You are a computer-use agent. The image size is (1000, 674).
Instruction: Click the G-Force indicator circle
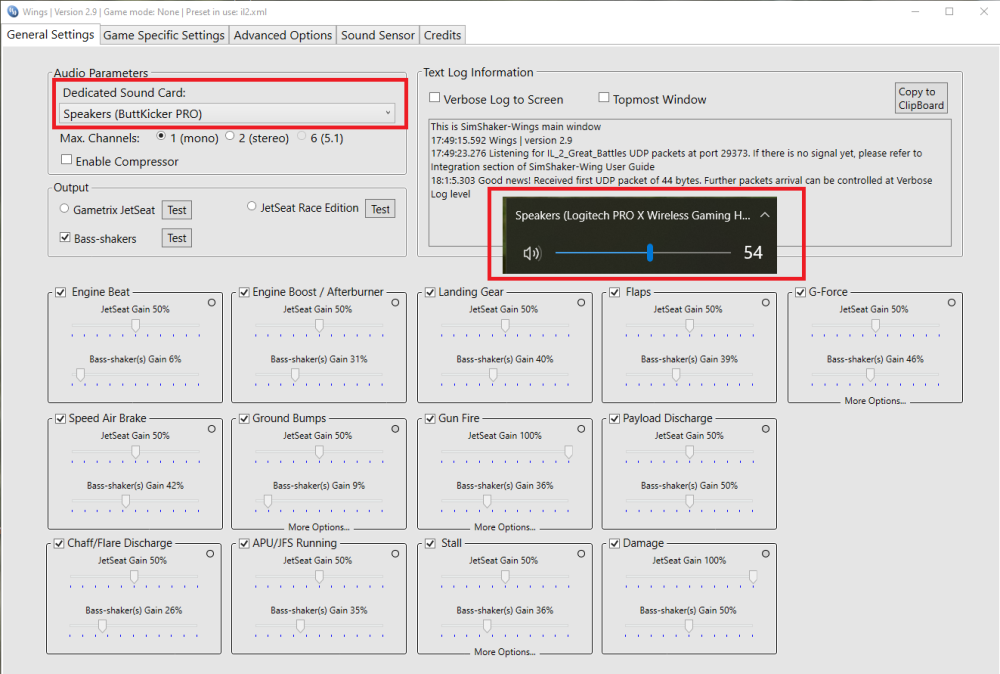point(949,302)
